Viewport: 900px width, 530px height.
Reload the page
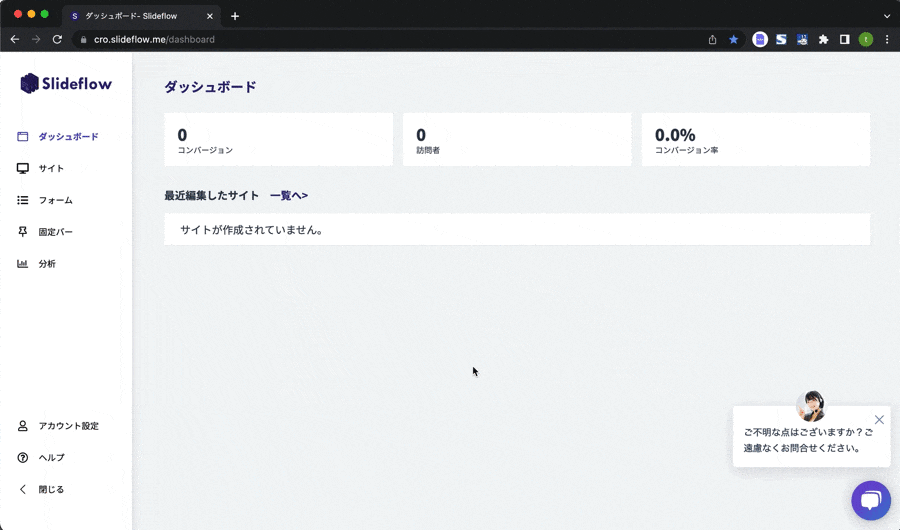(x=57, y=40)
